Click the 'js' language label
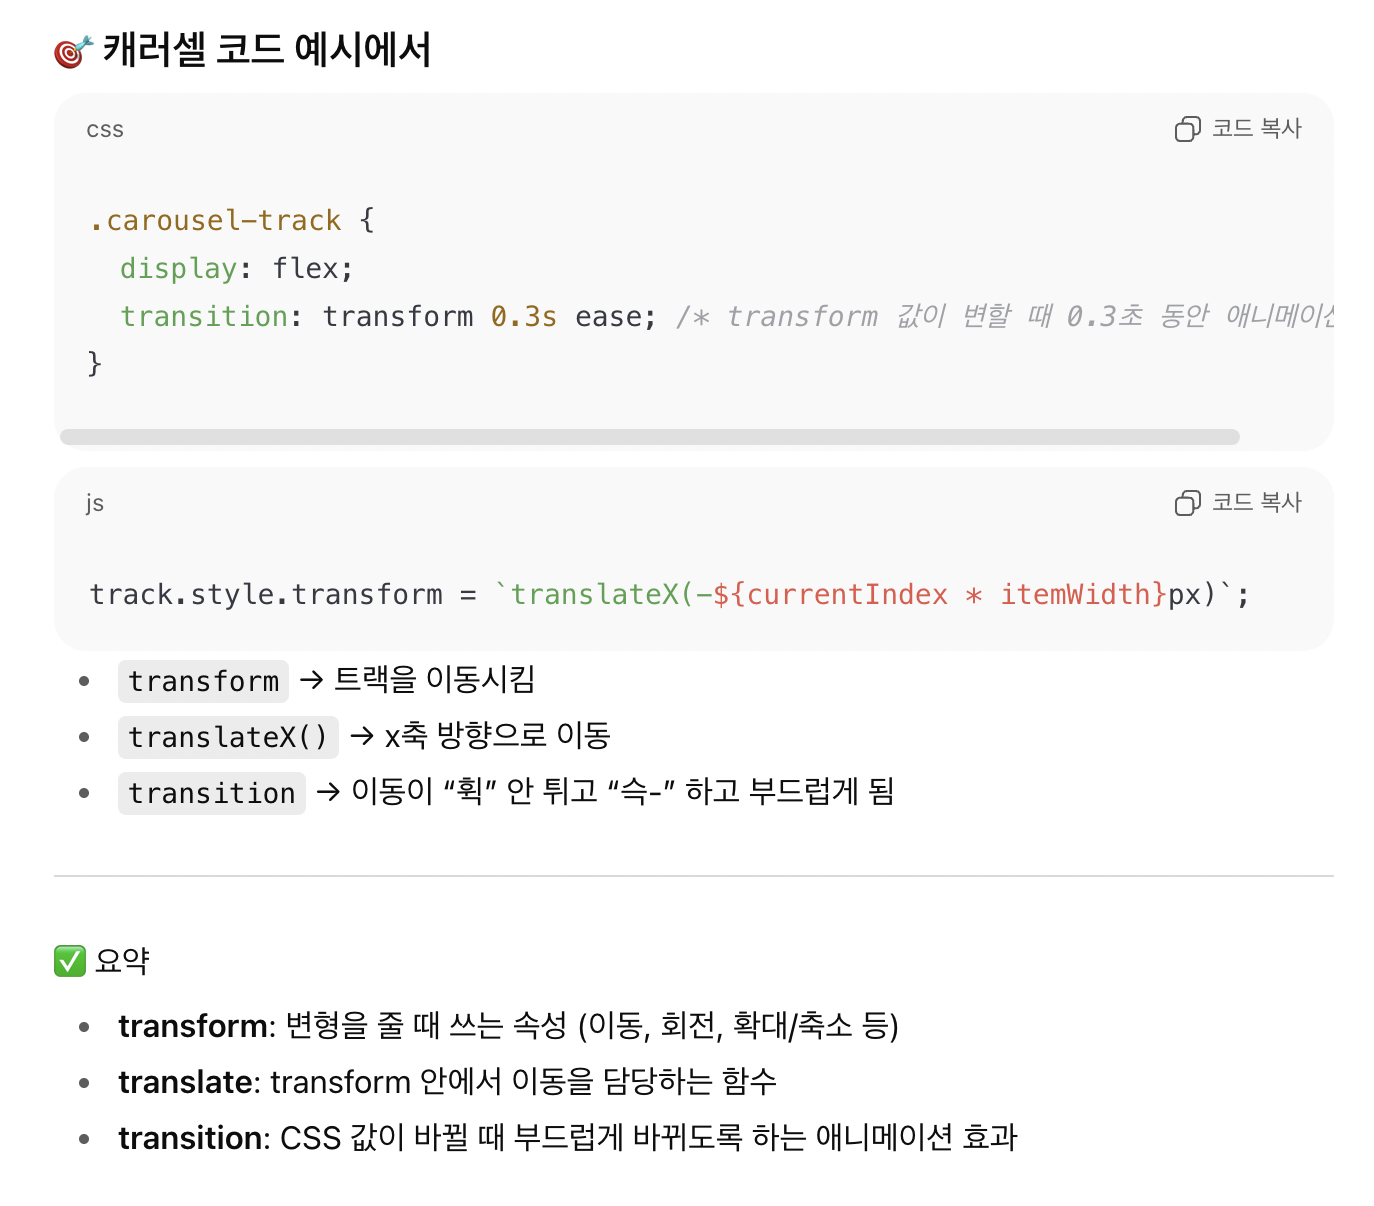 click(x=95, y=503)
